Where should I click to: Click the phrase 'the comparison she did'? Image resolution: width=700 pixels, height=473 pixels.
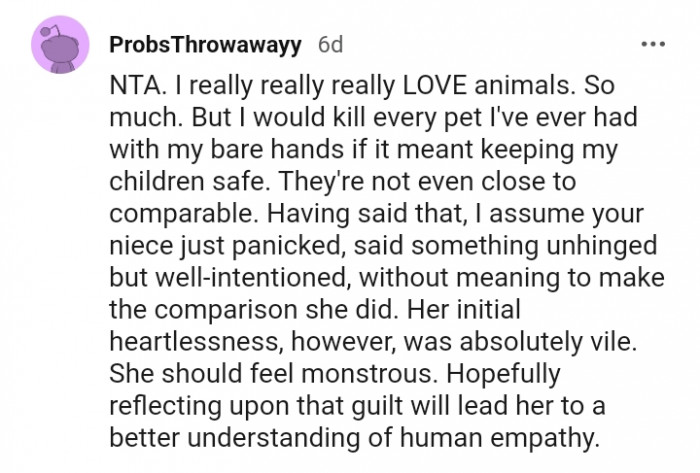pyautogui.click(x=253, y=310)
